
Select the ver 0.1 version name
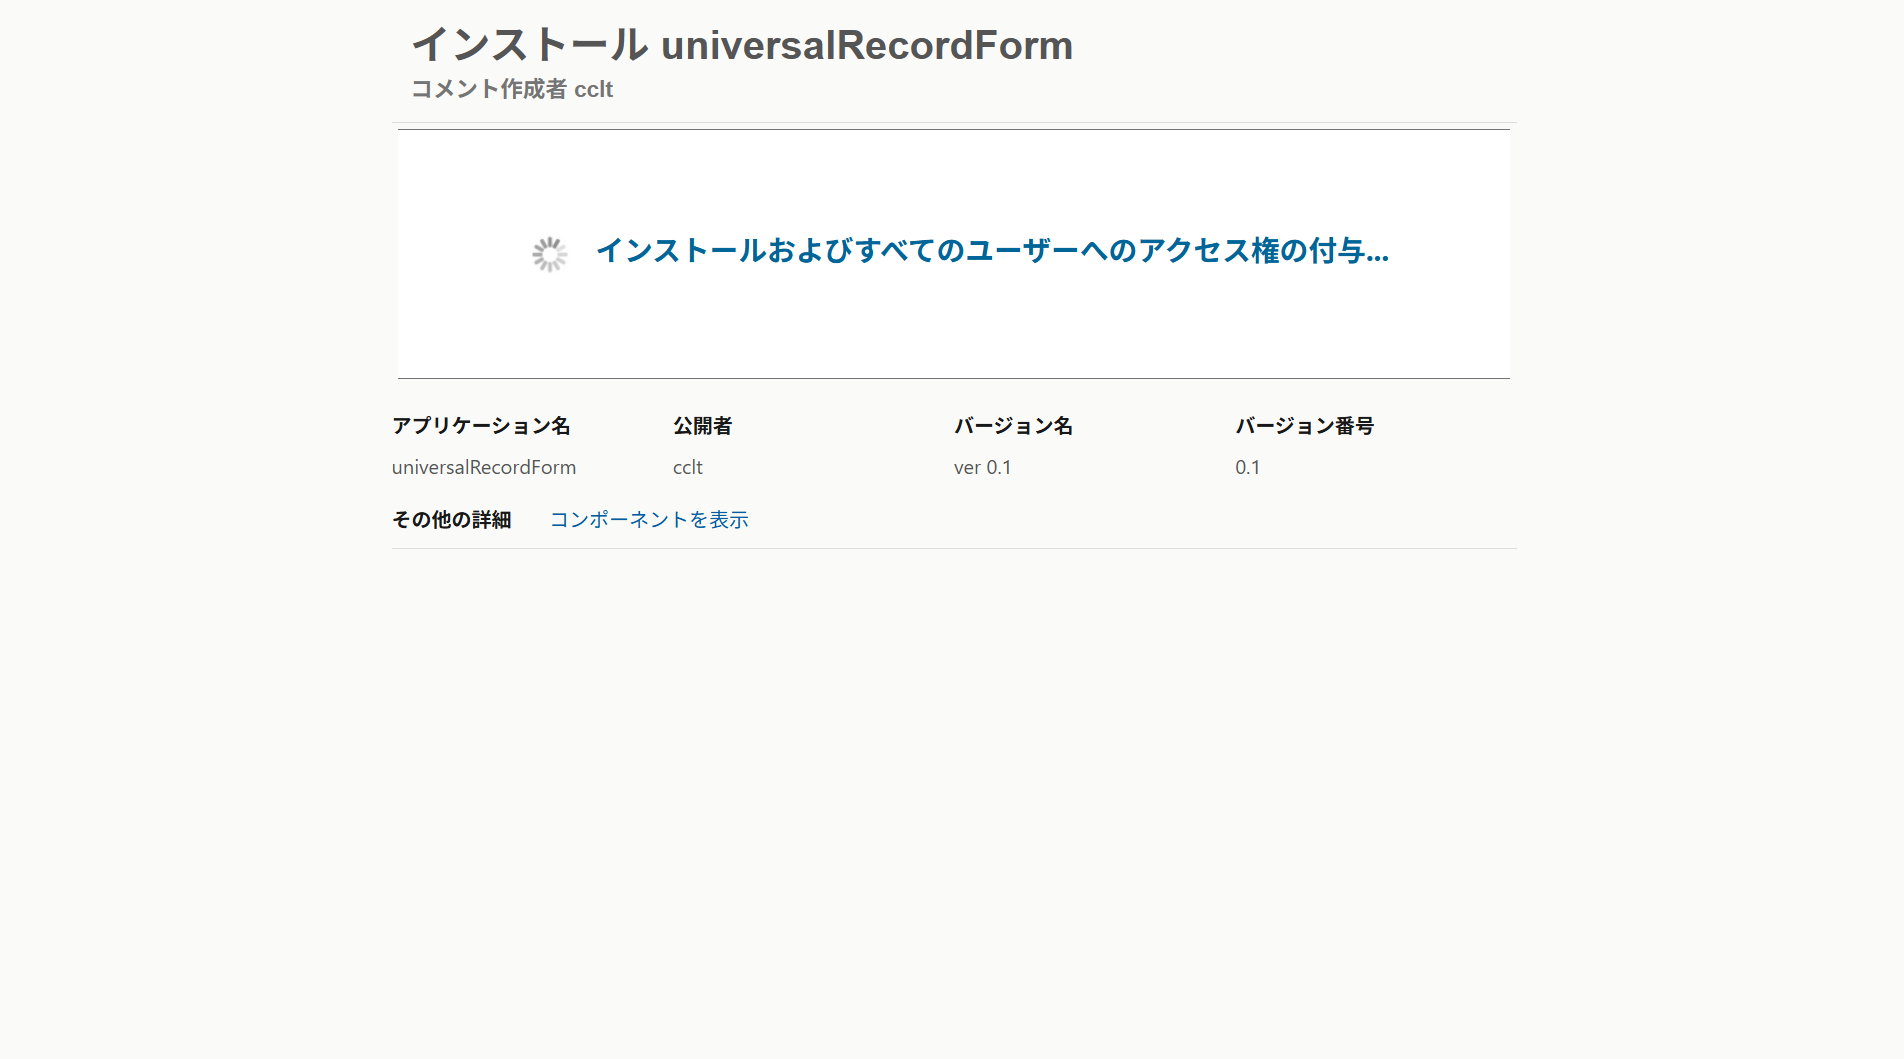tap(982, 467)
